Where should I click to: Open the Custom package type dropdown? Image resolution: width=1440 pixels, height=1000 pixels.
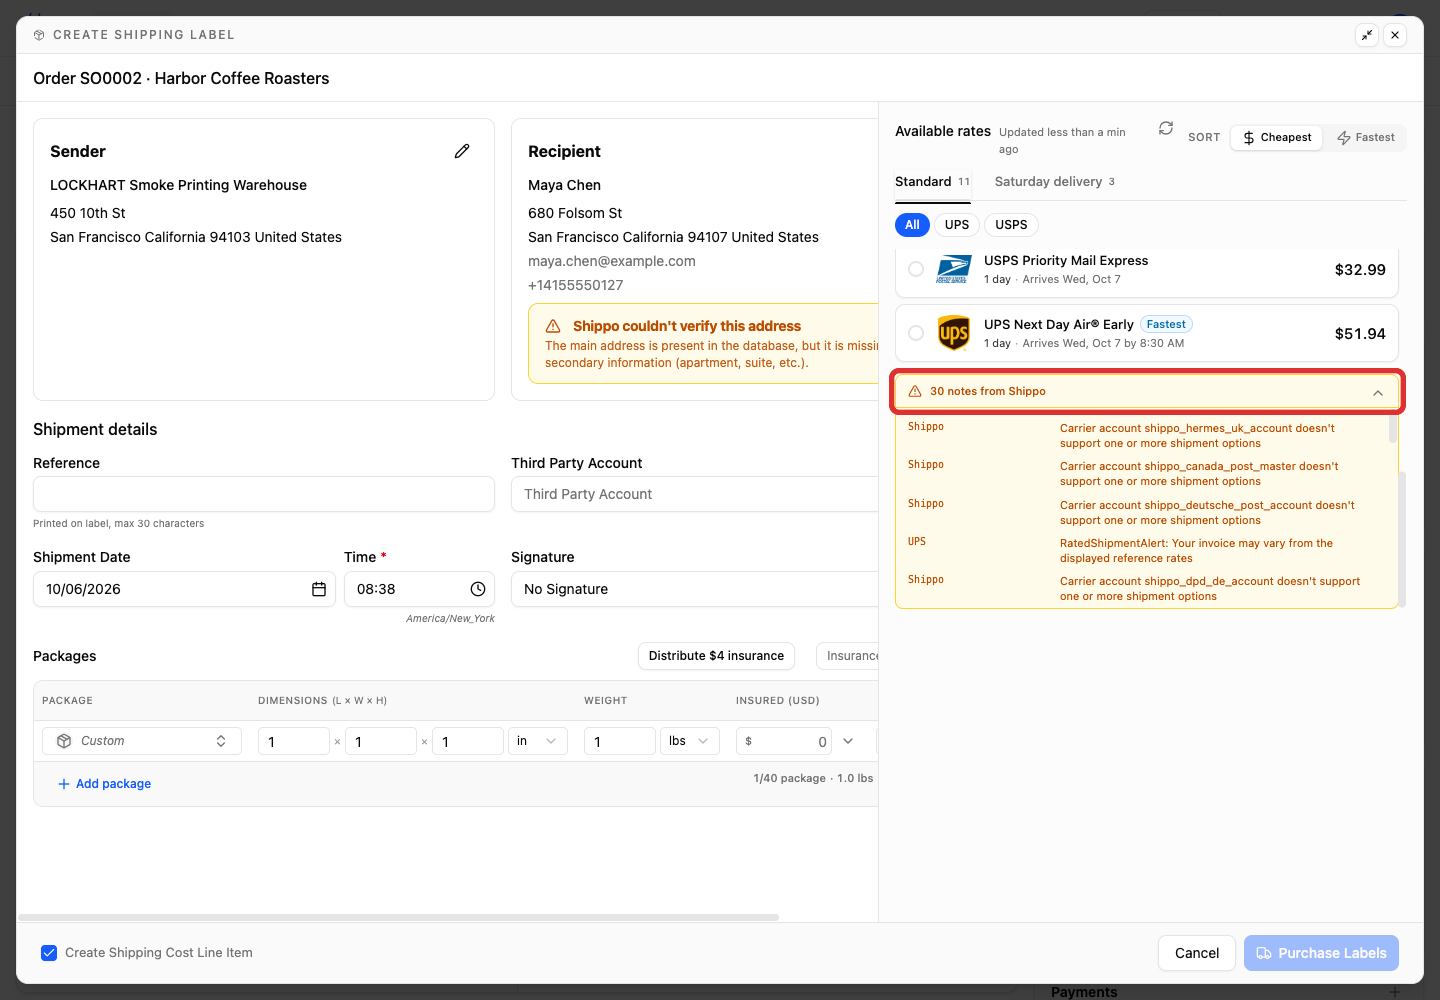[142, 741]
